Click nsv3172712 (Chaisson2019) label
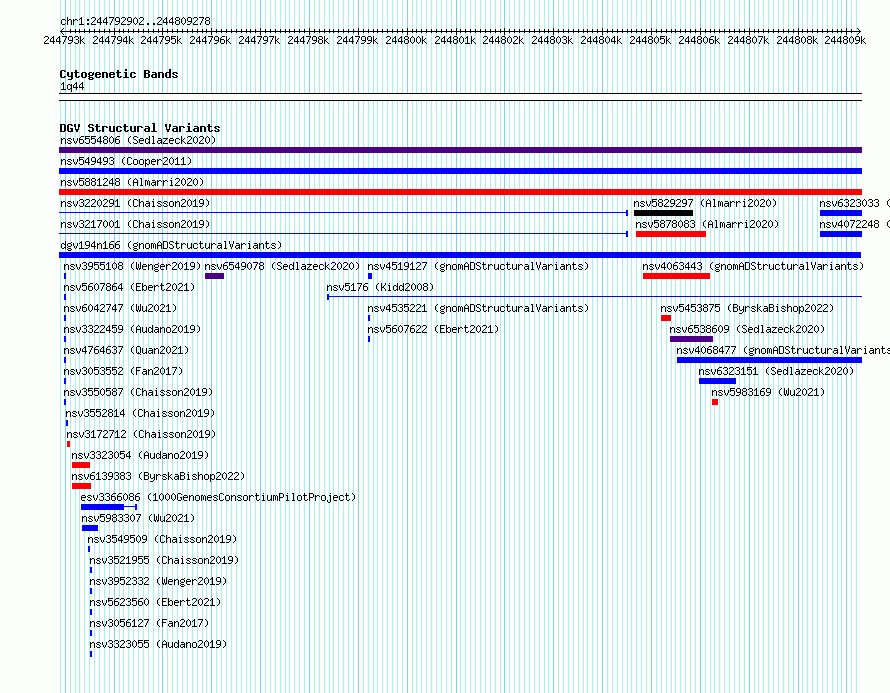This screenshot has height=693, width=890. (x=141, y=434)
